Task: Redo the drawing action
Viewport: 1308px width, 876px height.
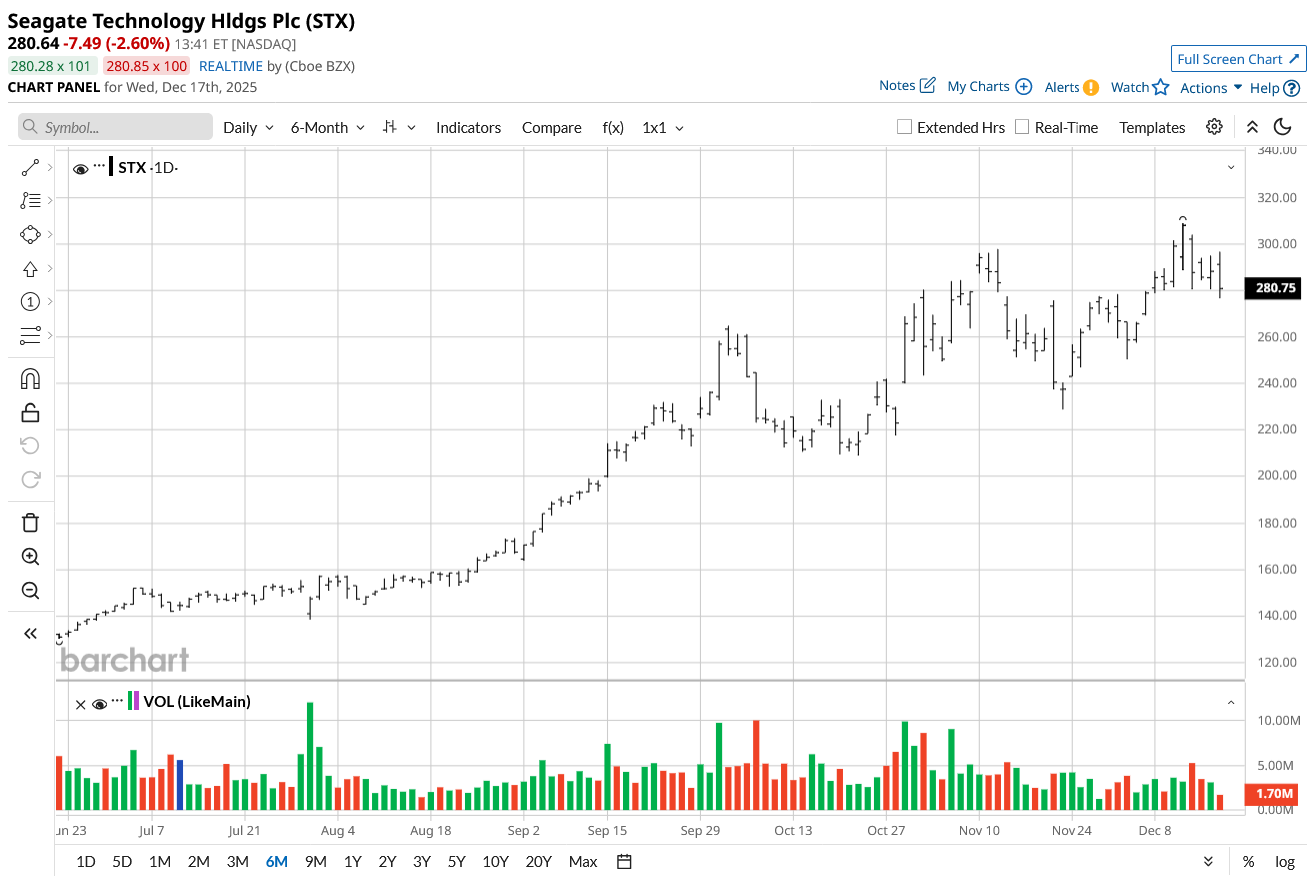Action: [x=30, y=480]
